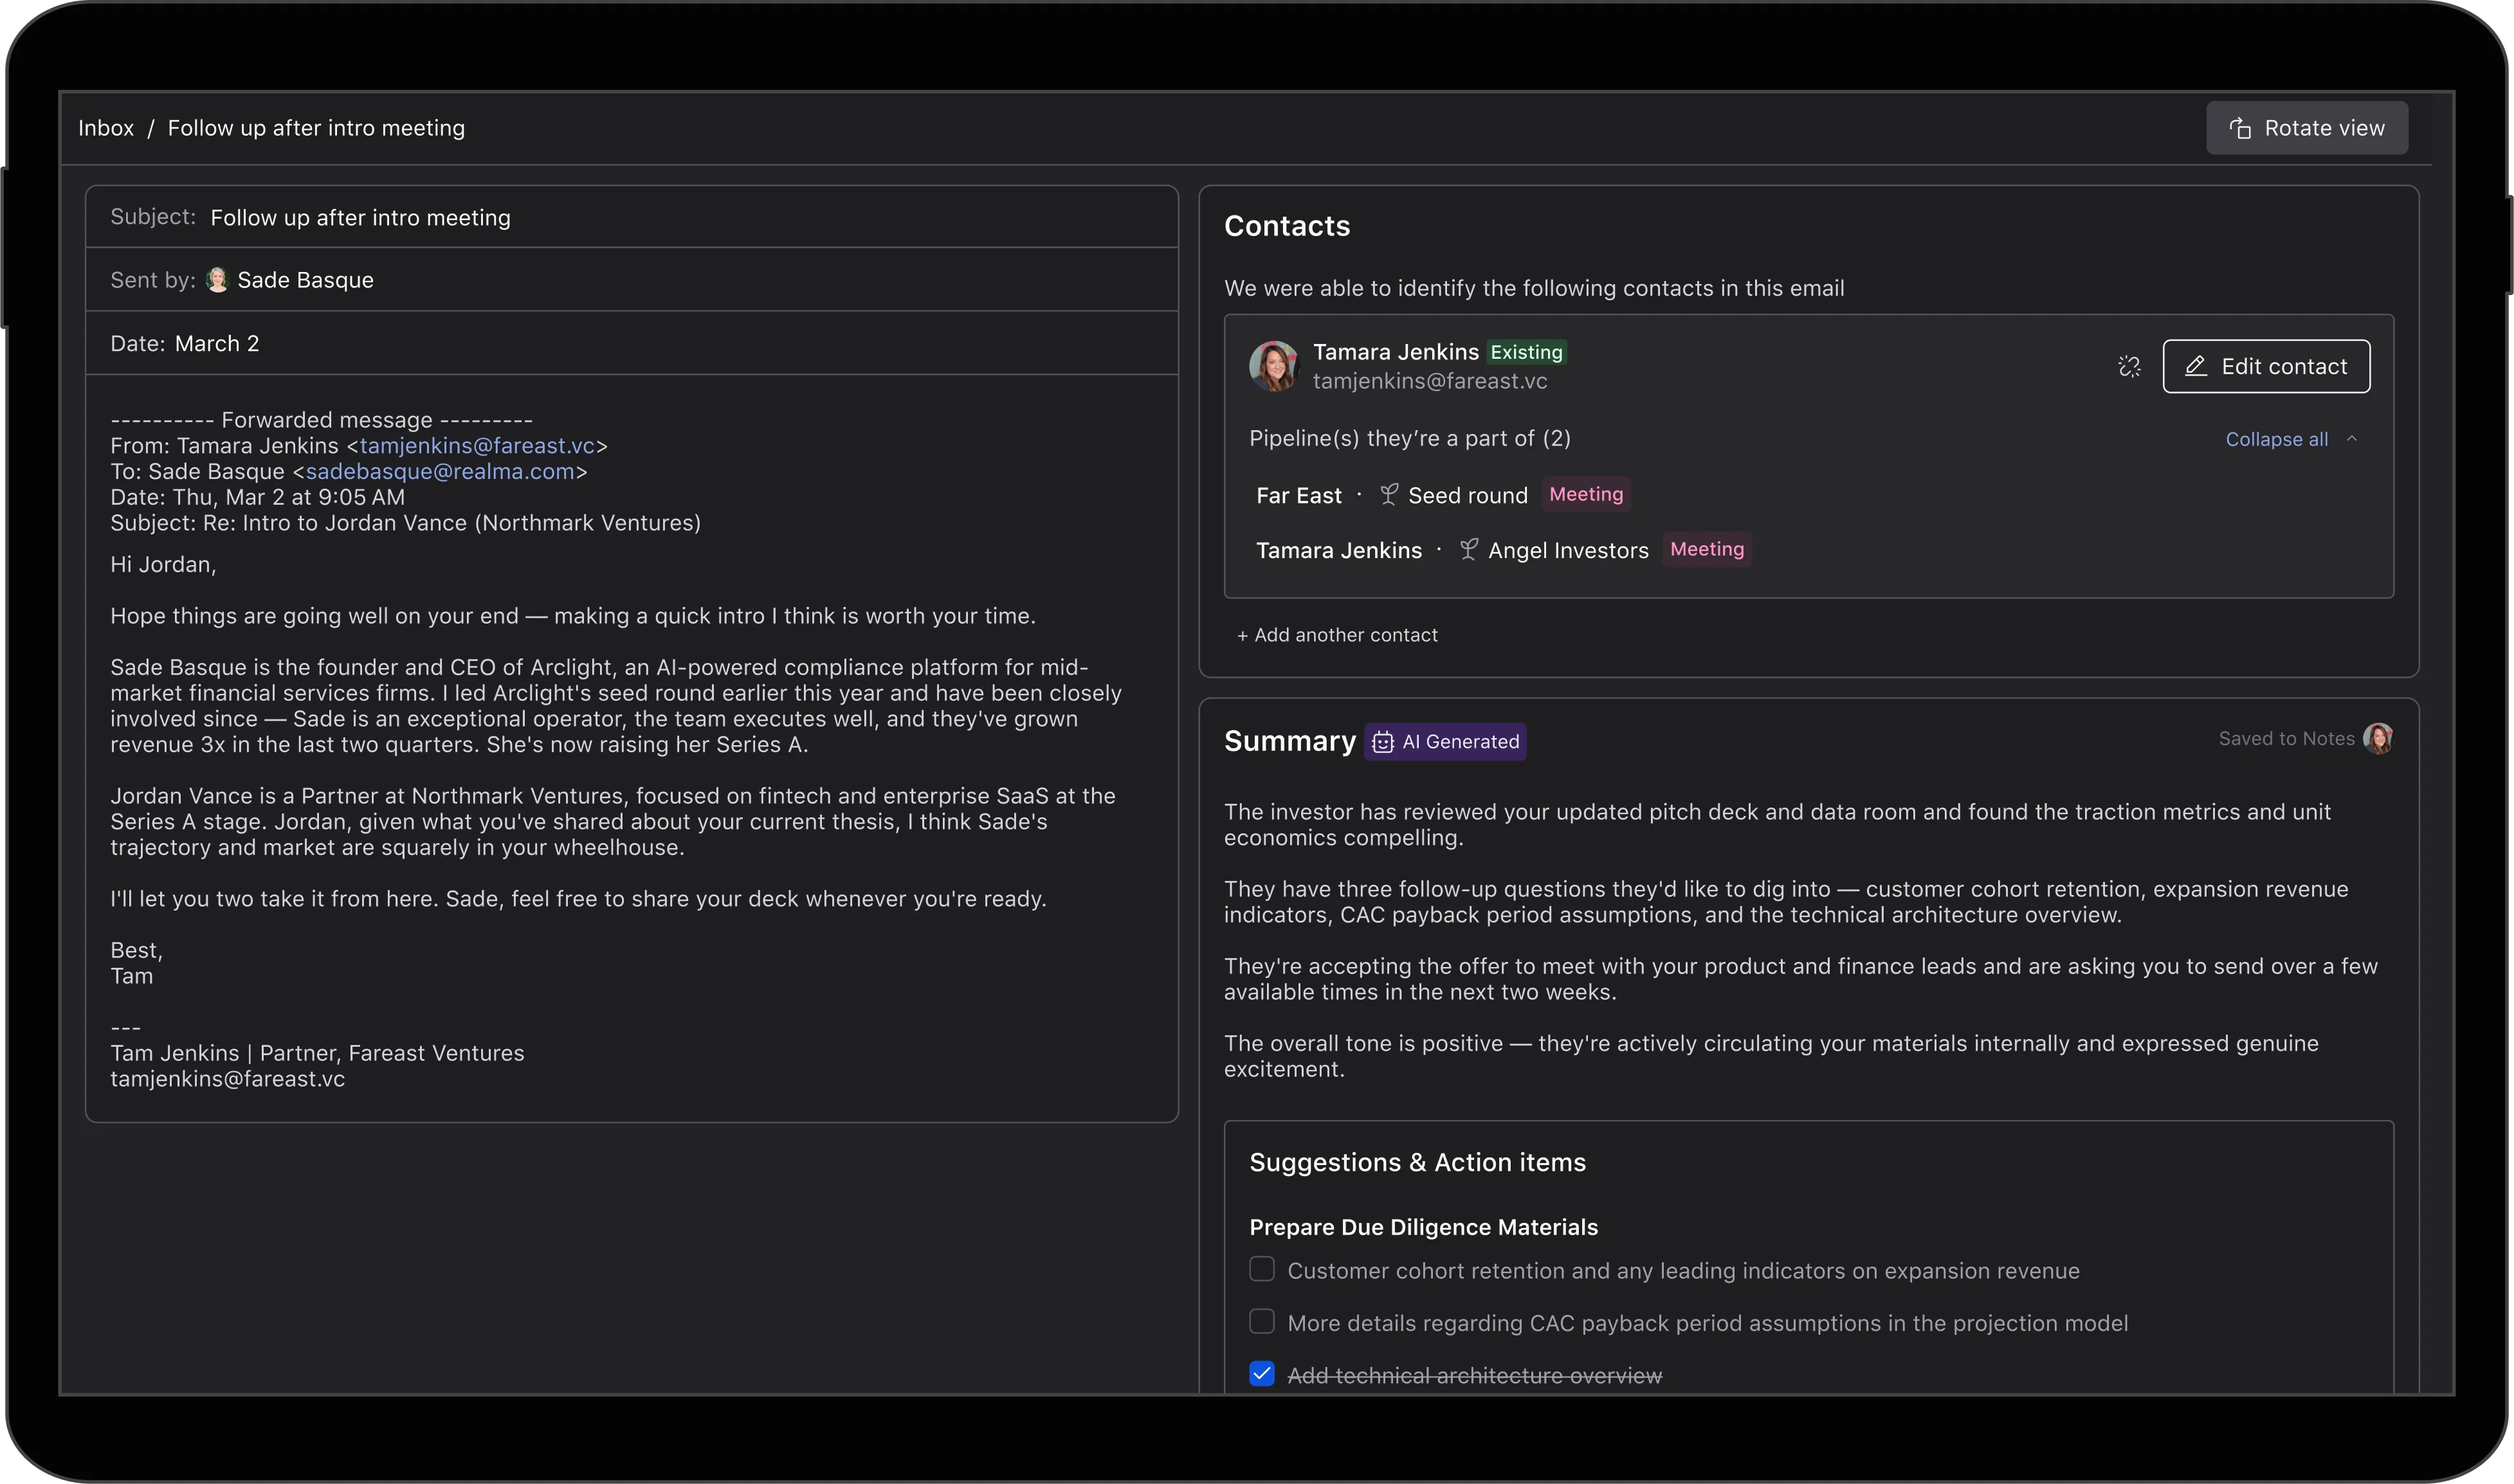The width and height of the screenshot is (2514, 1484).
Task: Open the tamjenkins@fareast.vc link in forwarded message
Action: pyautogui.click(x=477, y=446)
